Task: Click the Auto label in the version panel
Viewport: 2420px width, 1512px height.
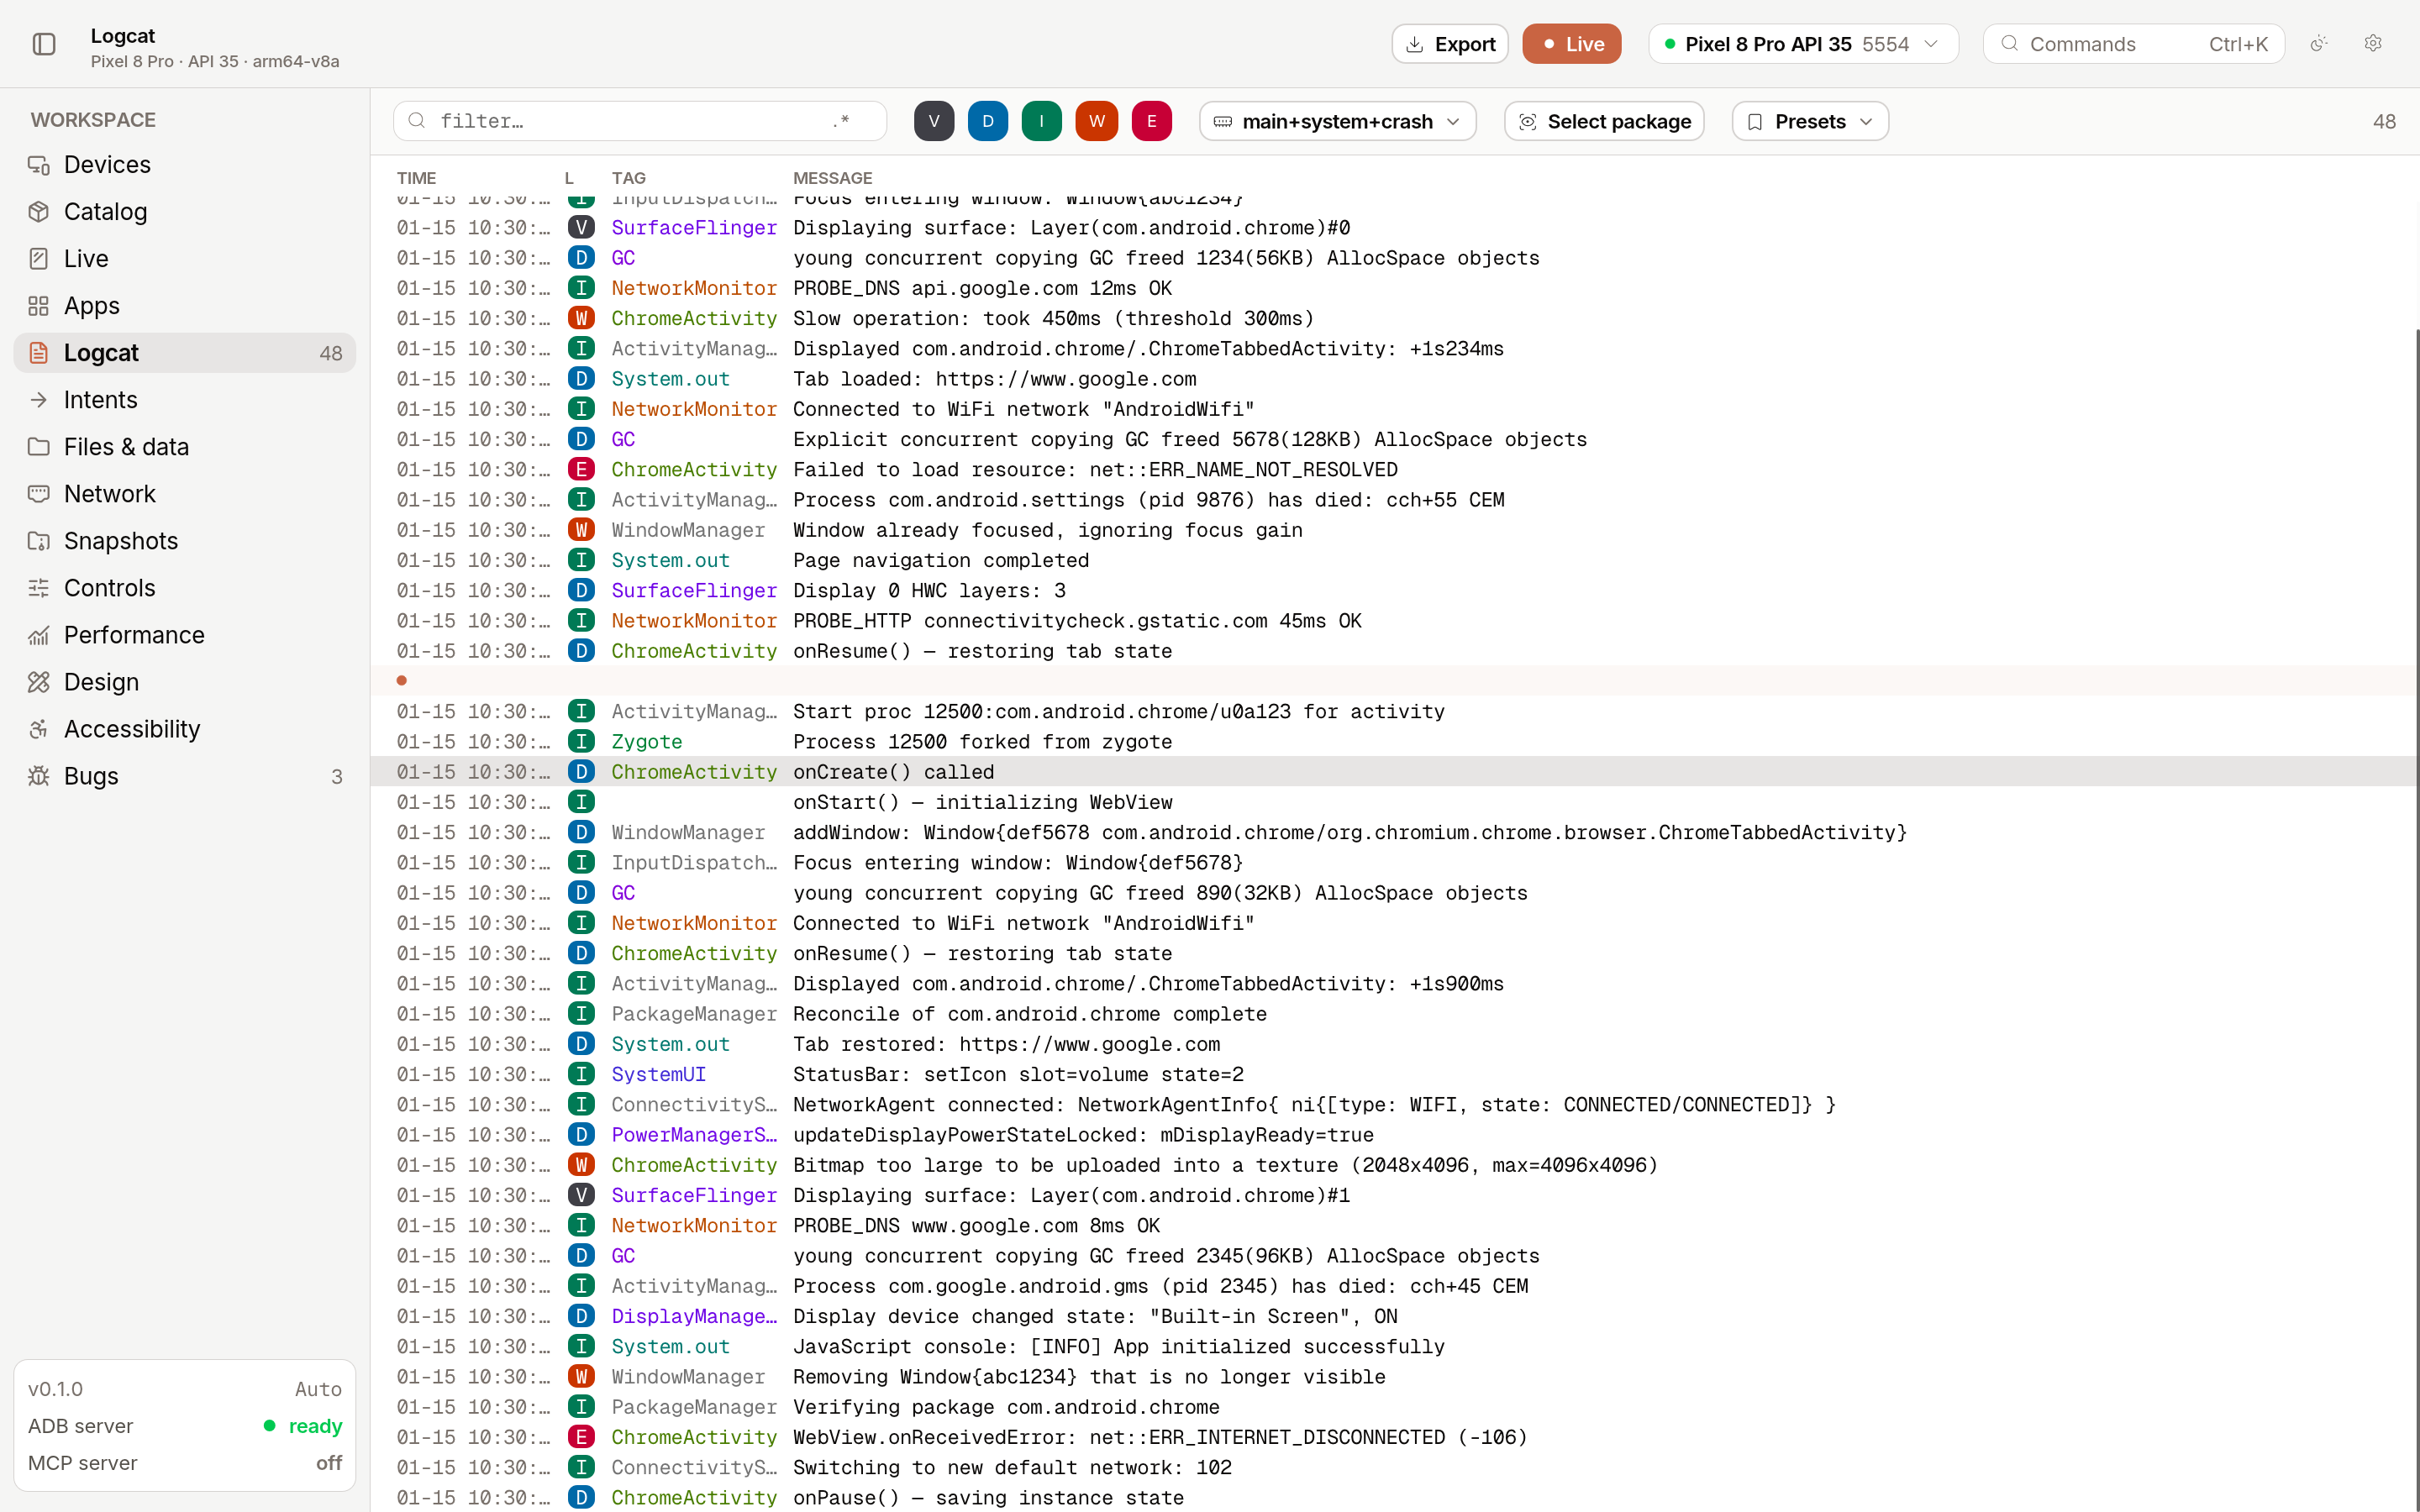Action: pos(318,1389)
